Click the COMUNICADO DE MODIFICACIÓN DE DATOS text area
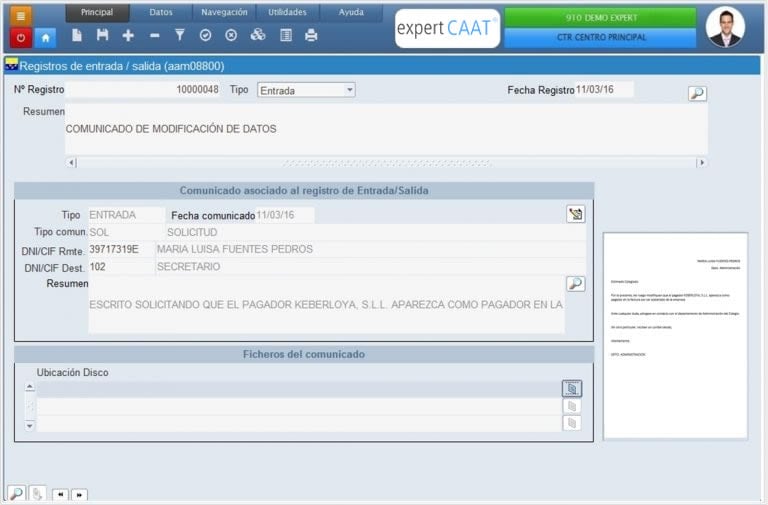Viewport: 768px width, 505px height. 386,129
